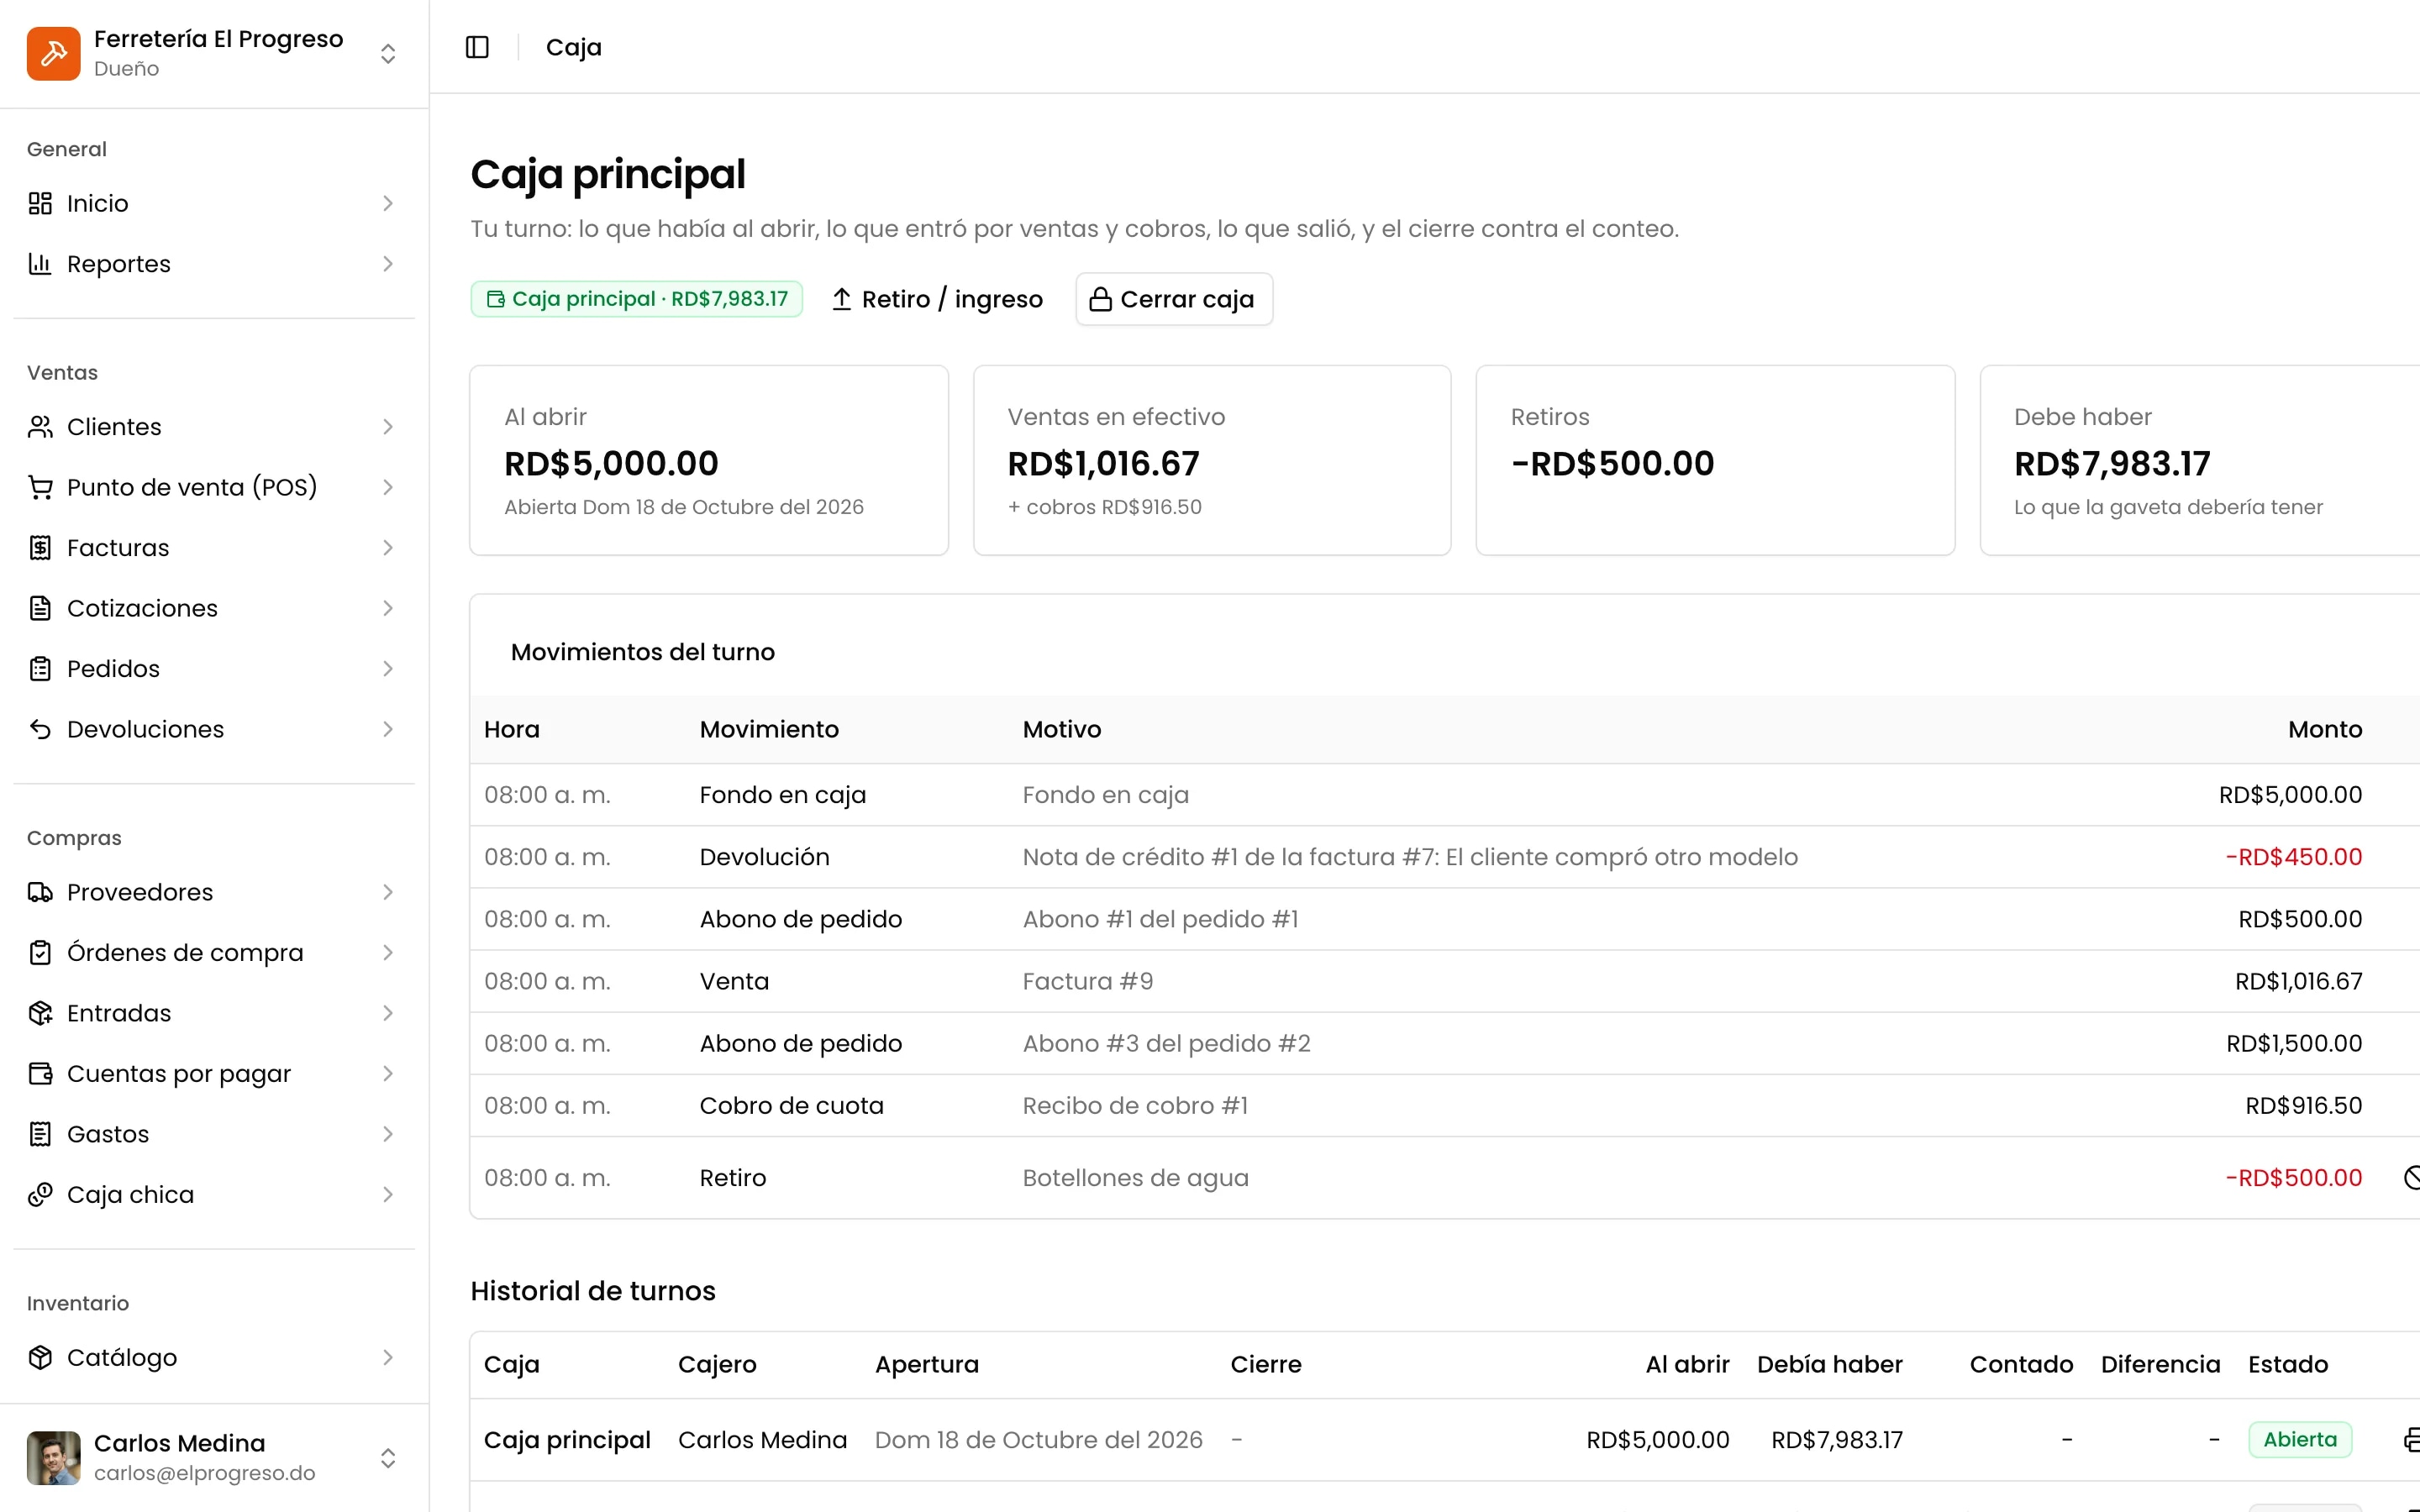
Task: Click the void icon on Retiro row
Action: click(x=2411, y=1178)
